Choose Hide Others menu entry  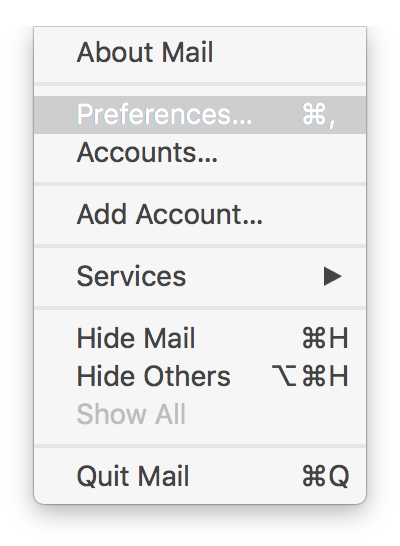[x=200, y=376]
